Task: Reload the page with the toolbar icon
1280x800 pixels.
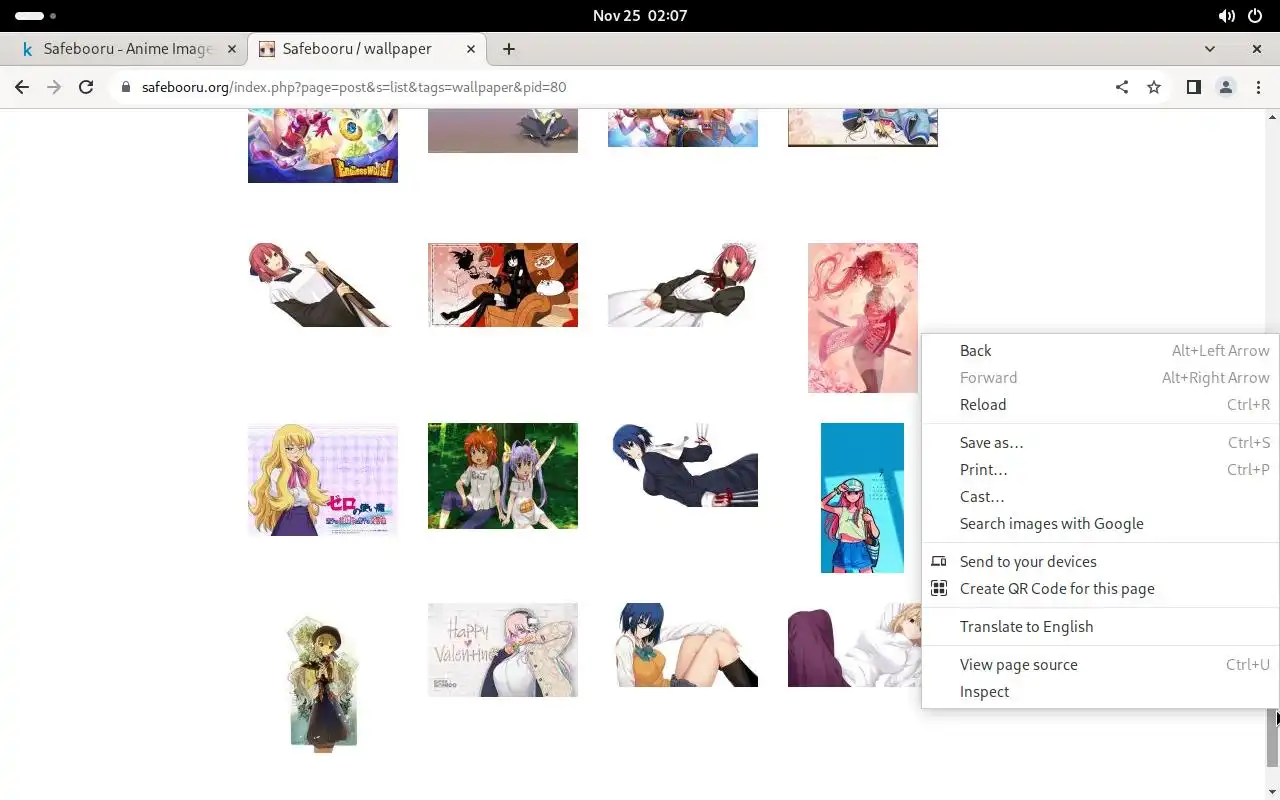Action: [86, 87]
